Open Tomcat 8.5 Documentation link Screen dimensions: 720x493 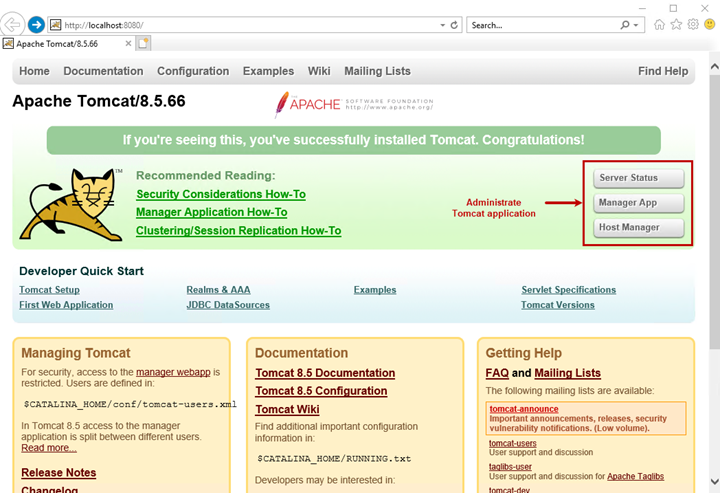325,373
